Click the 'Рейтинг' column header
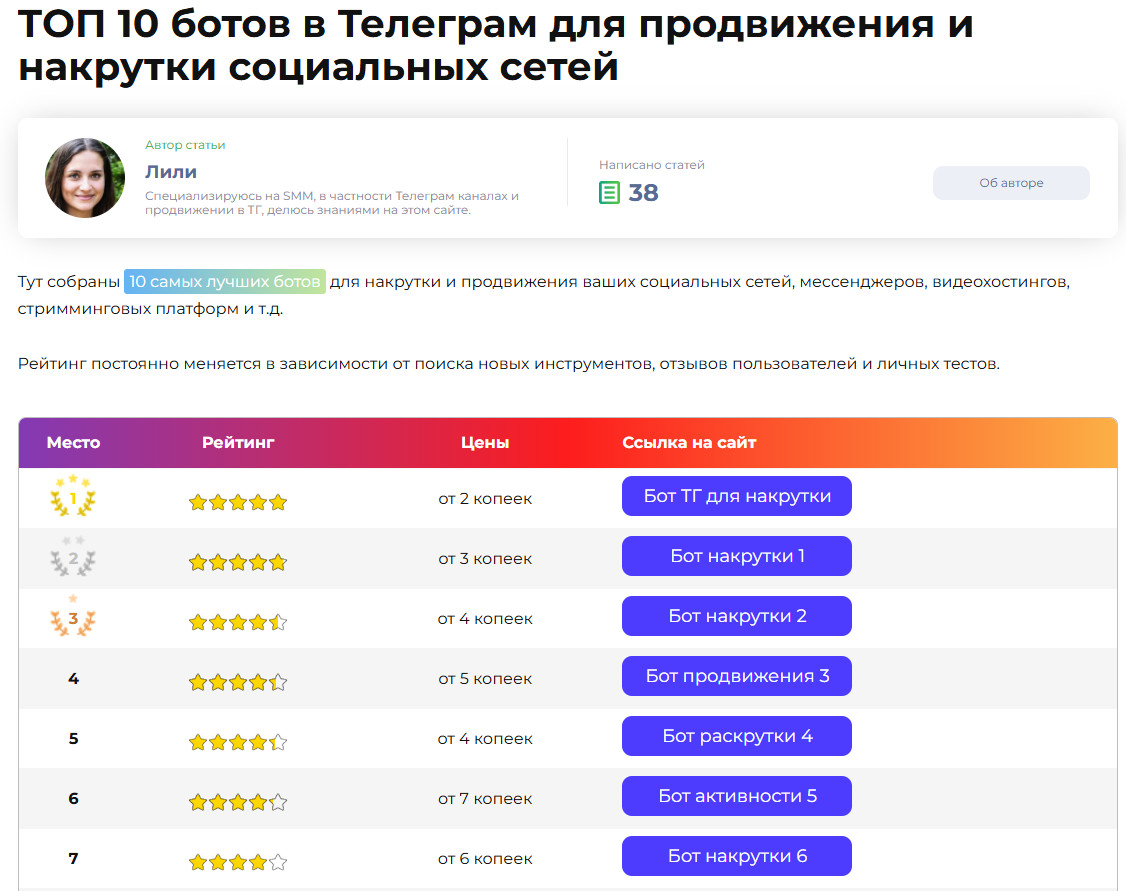Viewport: 1126px width, 891px height. [x=238, y=442]
